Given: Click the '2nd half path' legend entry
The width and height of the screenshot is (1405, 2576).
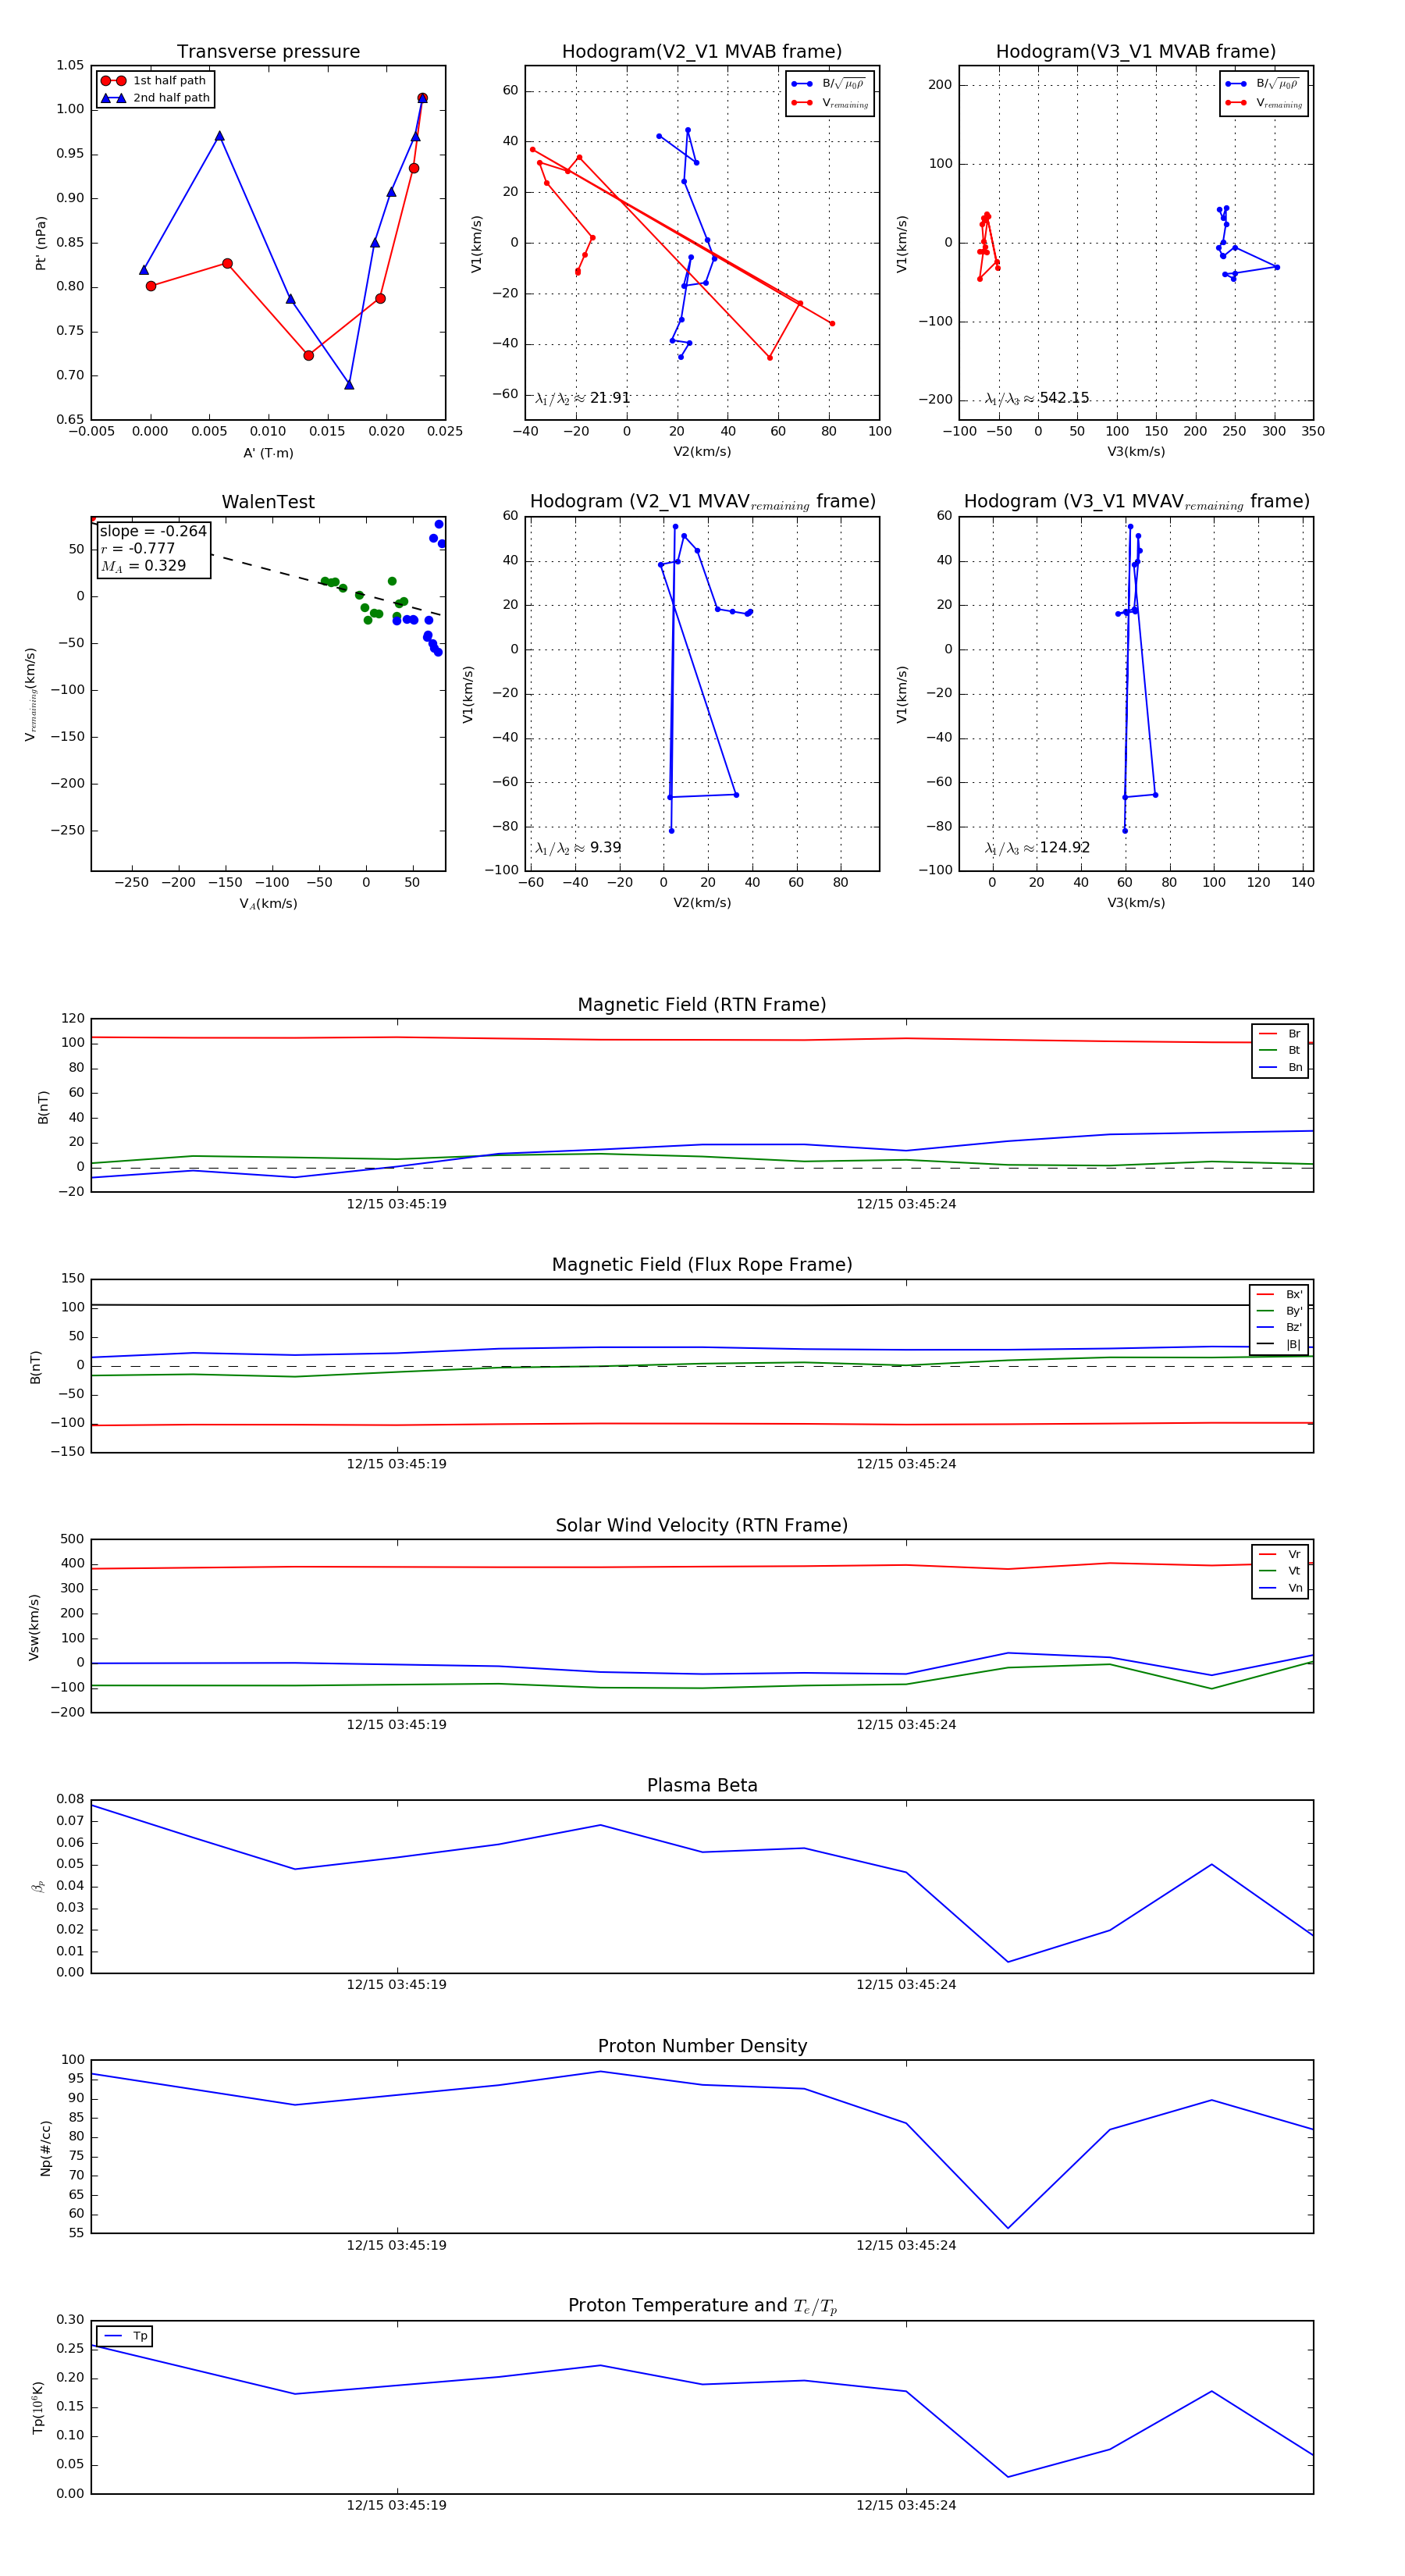Looking at the screenshot, I should (156, 98).
